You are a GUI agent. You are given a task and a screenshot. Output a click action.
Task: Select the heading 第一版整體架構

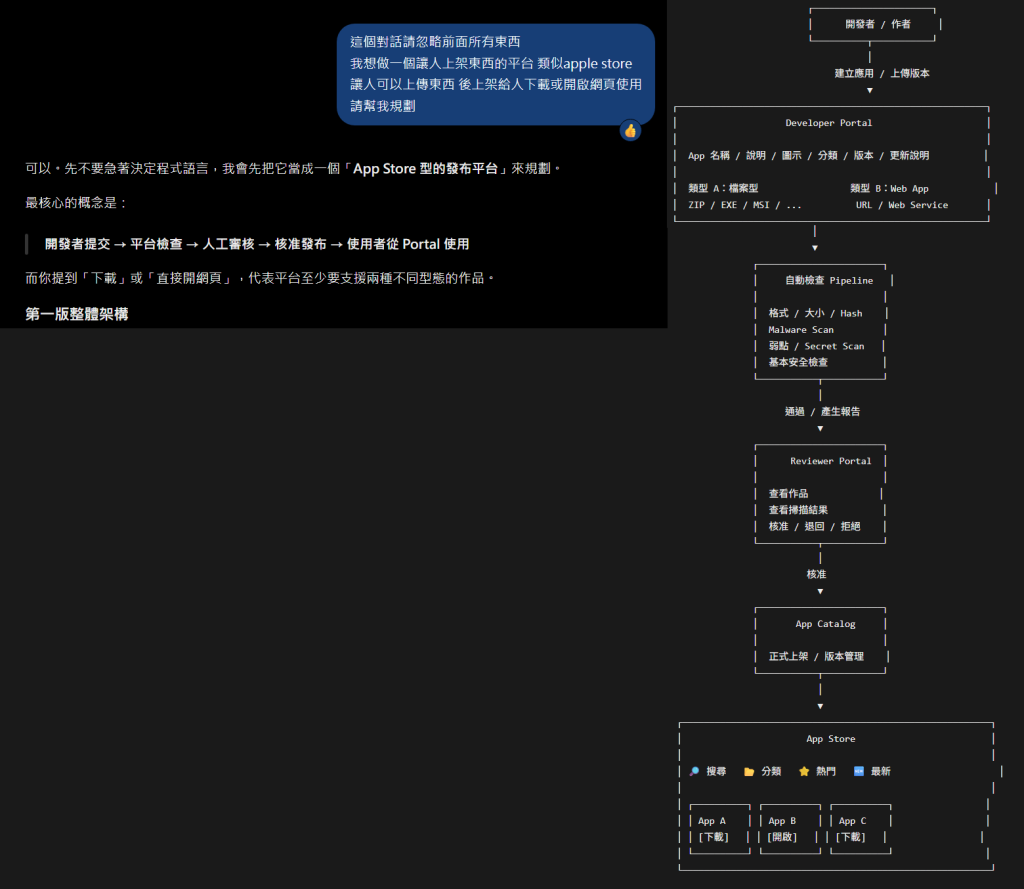point(77,314)
